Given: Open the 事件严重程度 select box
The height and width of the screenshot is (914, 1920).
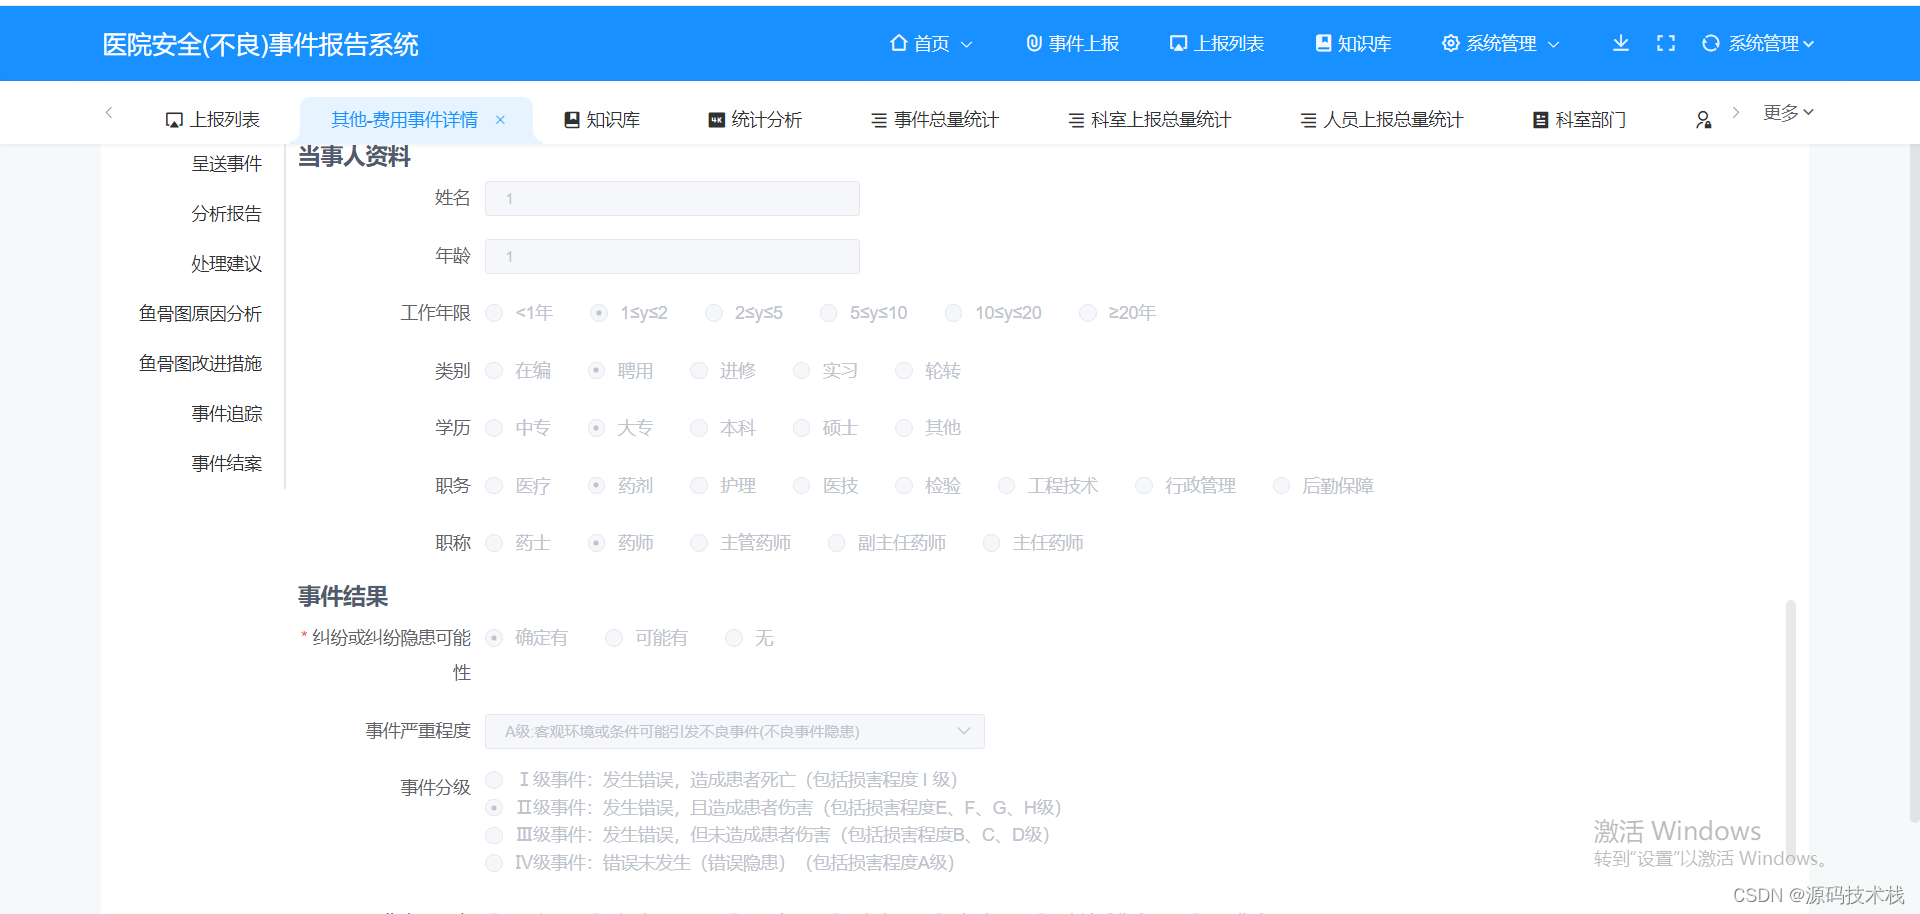Looking at the screenshot, I should click(735, 731).
